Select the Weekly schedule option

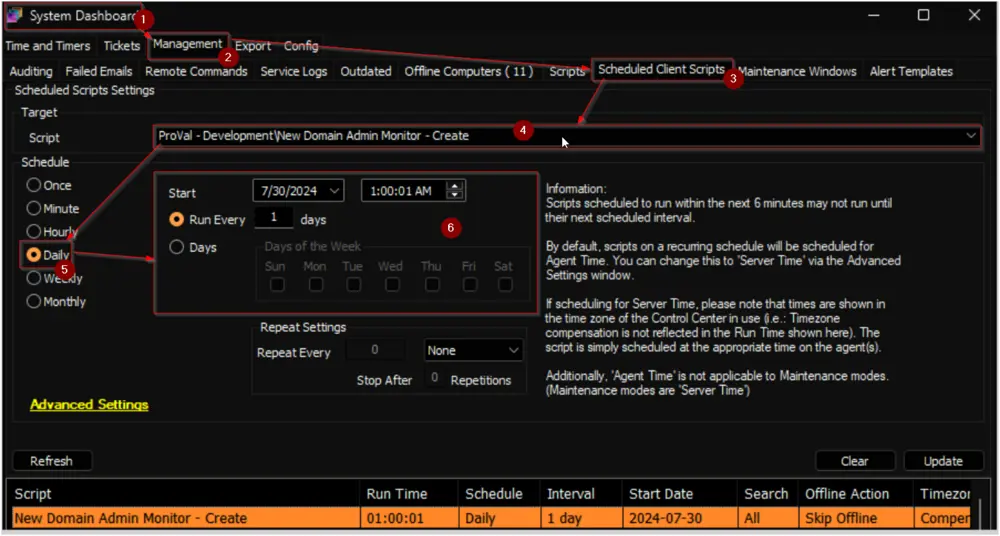click(55, 278)
